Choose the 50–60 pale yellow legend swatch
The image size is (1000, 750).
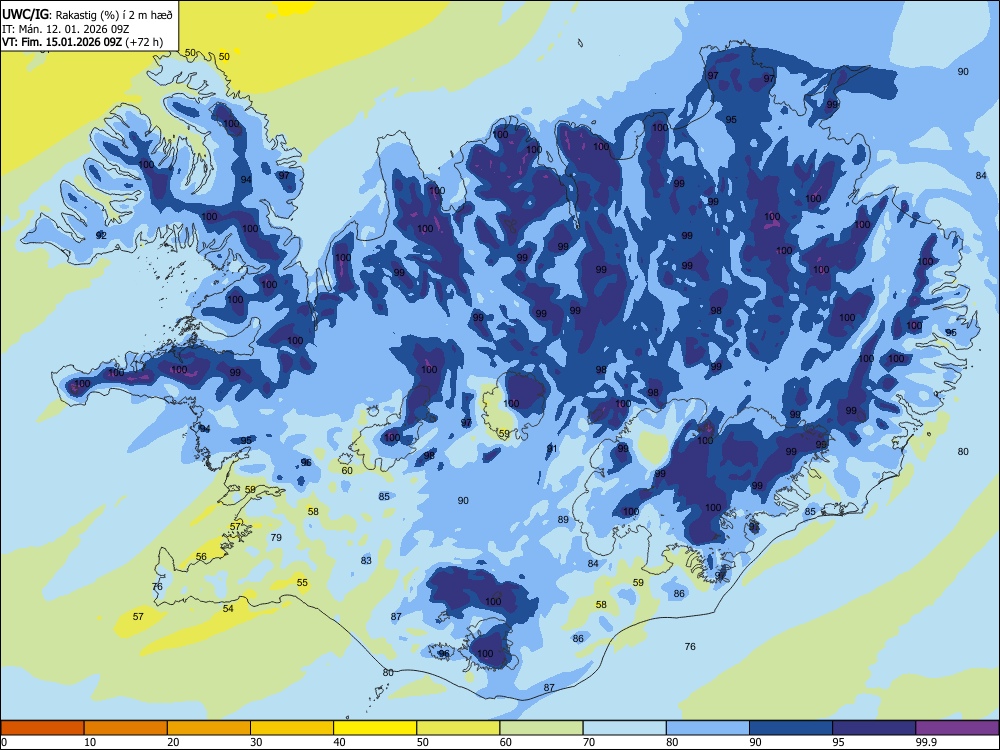458,728
